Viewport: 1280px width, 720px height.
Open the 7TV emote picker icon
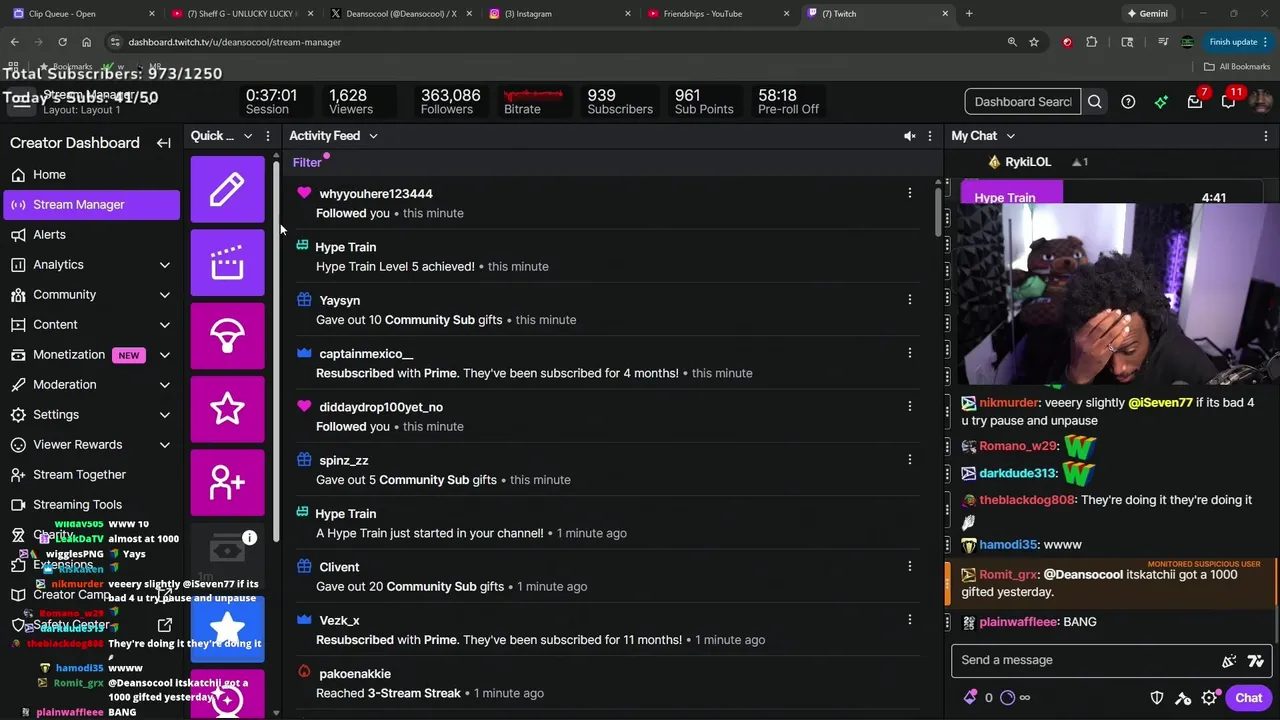tap(1256, 661)
